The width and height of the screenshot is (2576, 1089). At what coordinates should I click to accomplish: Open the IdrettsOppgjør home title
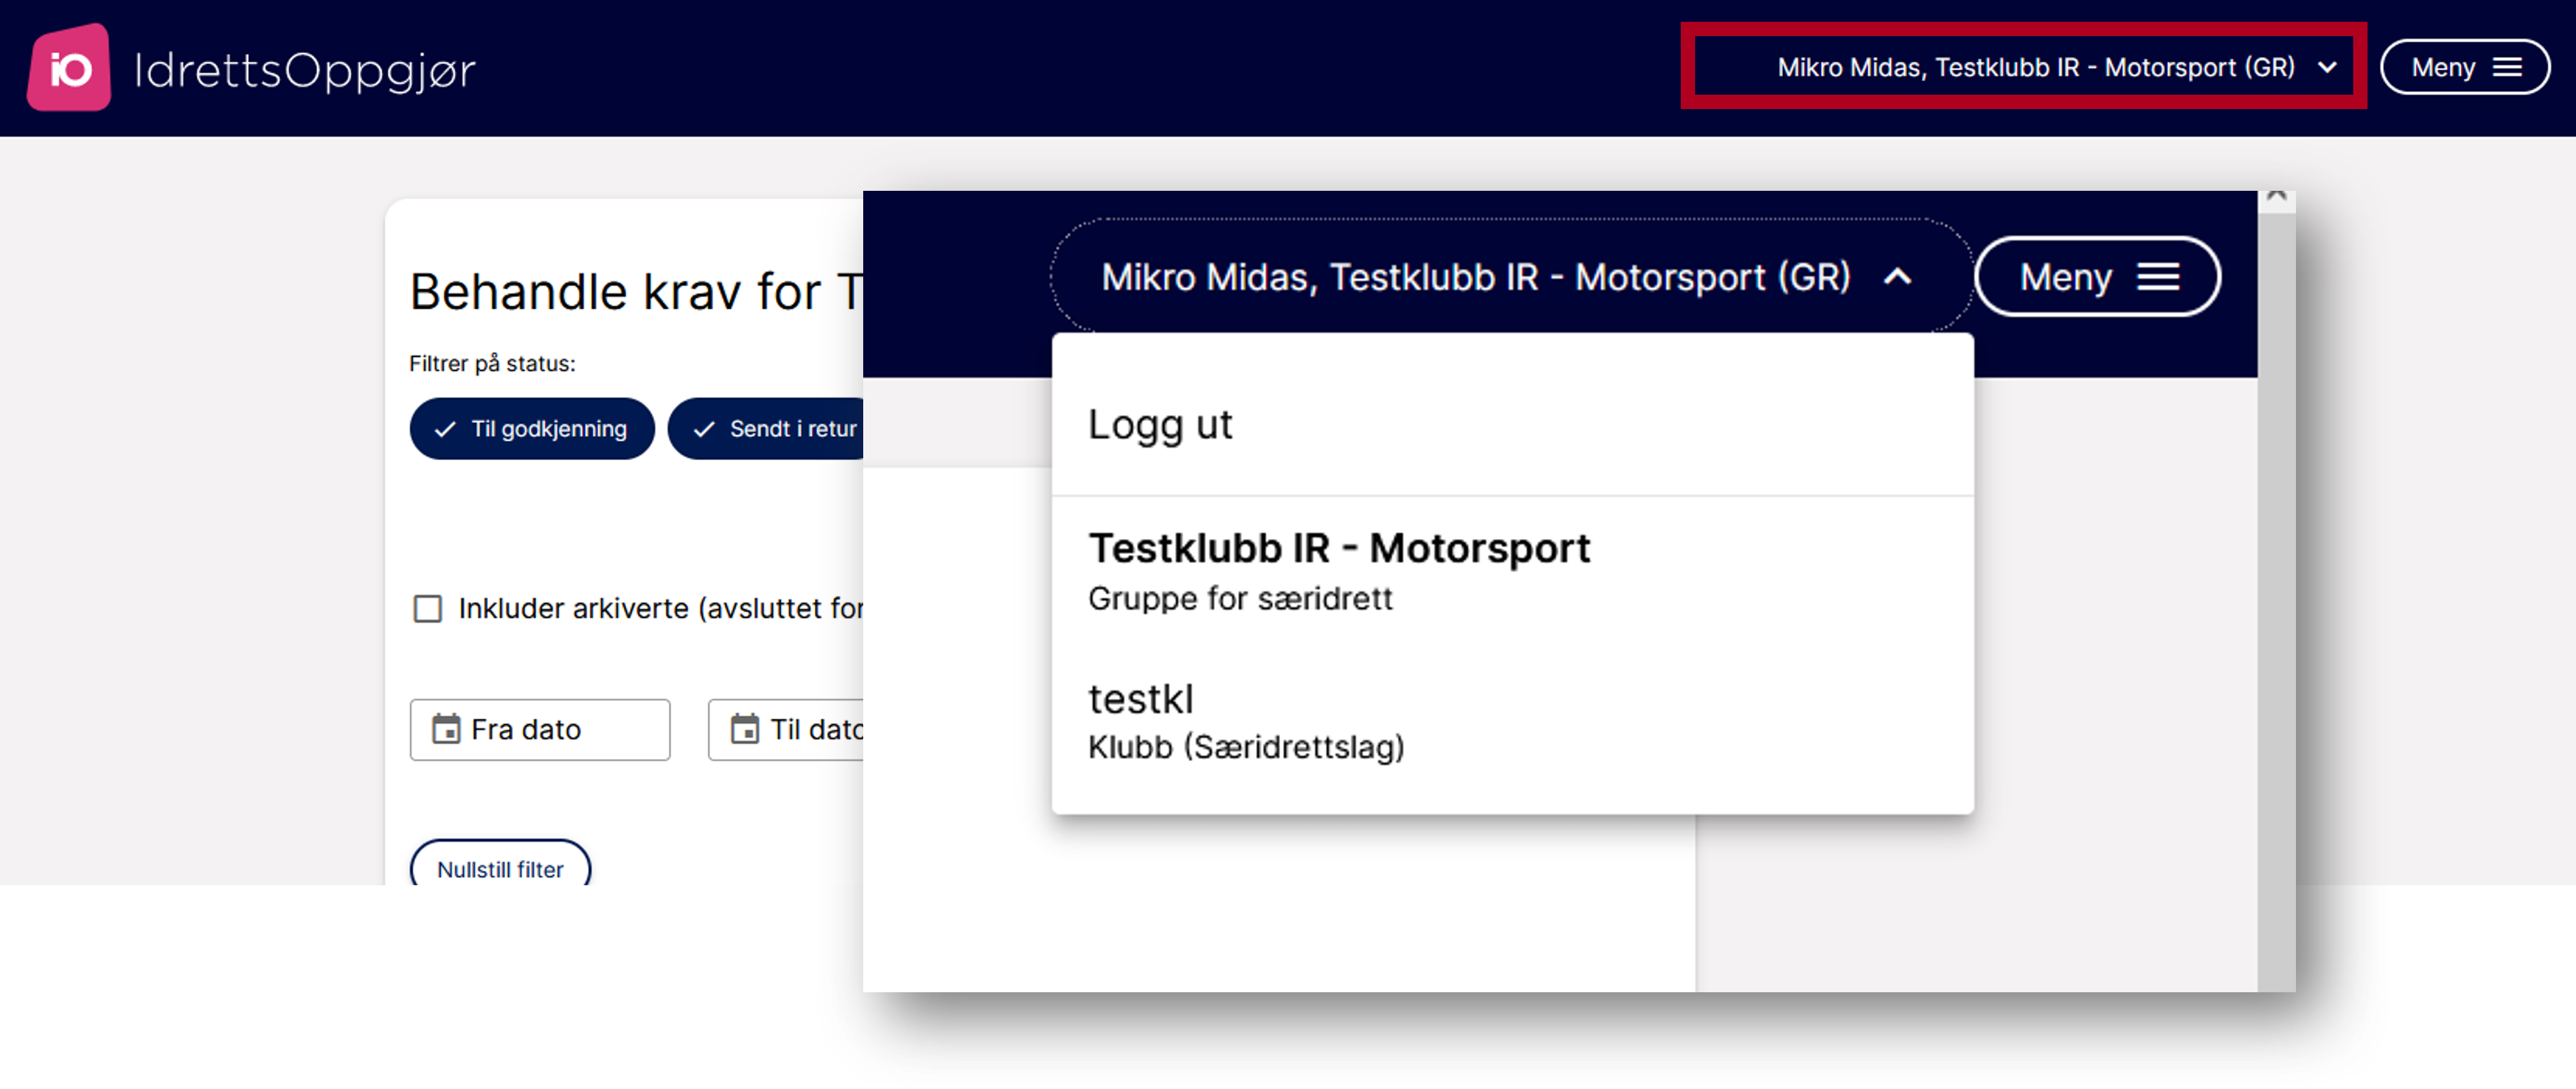(305, 70)
